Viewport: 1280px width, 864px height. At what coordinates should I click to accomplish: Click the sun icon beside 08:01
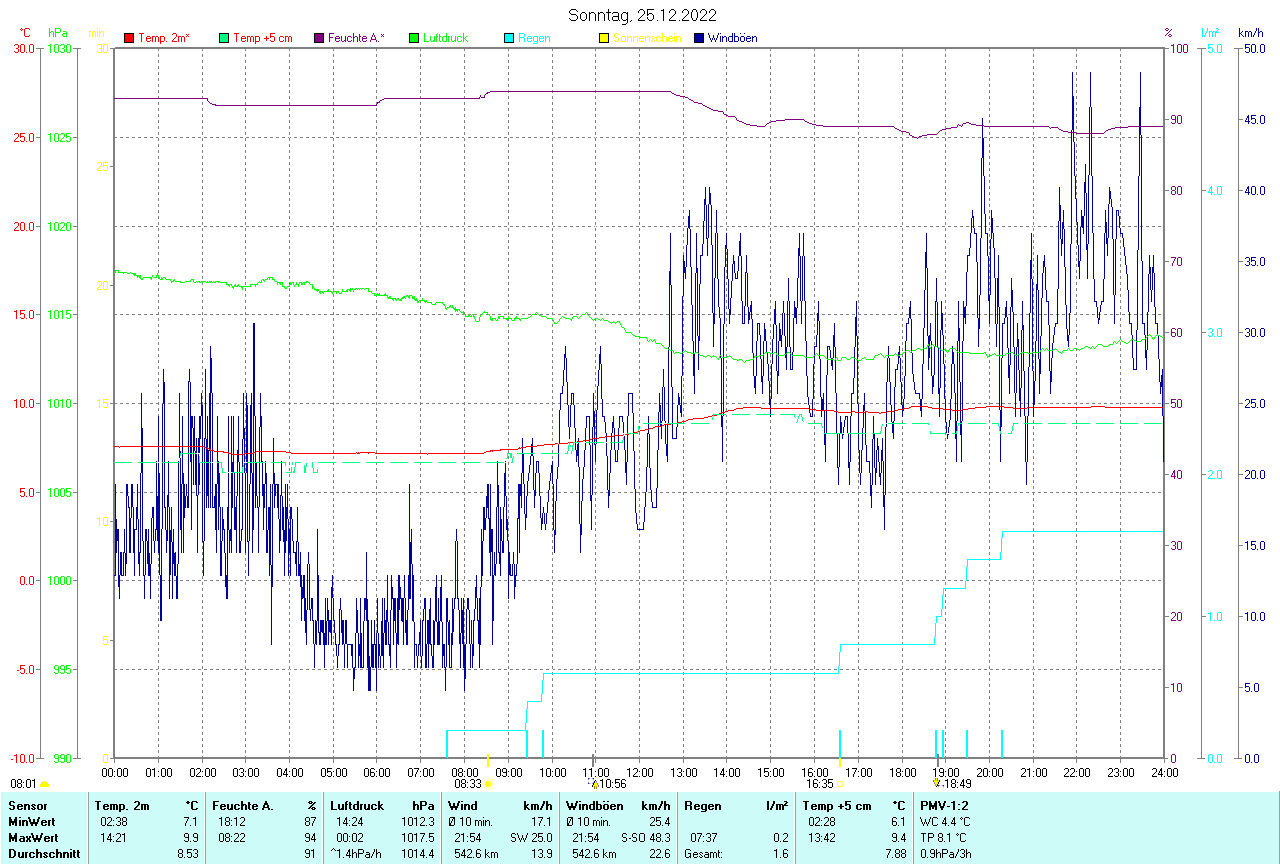coord(44,785)
